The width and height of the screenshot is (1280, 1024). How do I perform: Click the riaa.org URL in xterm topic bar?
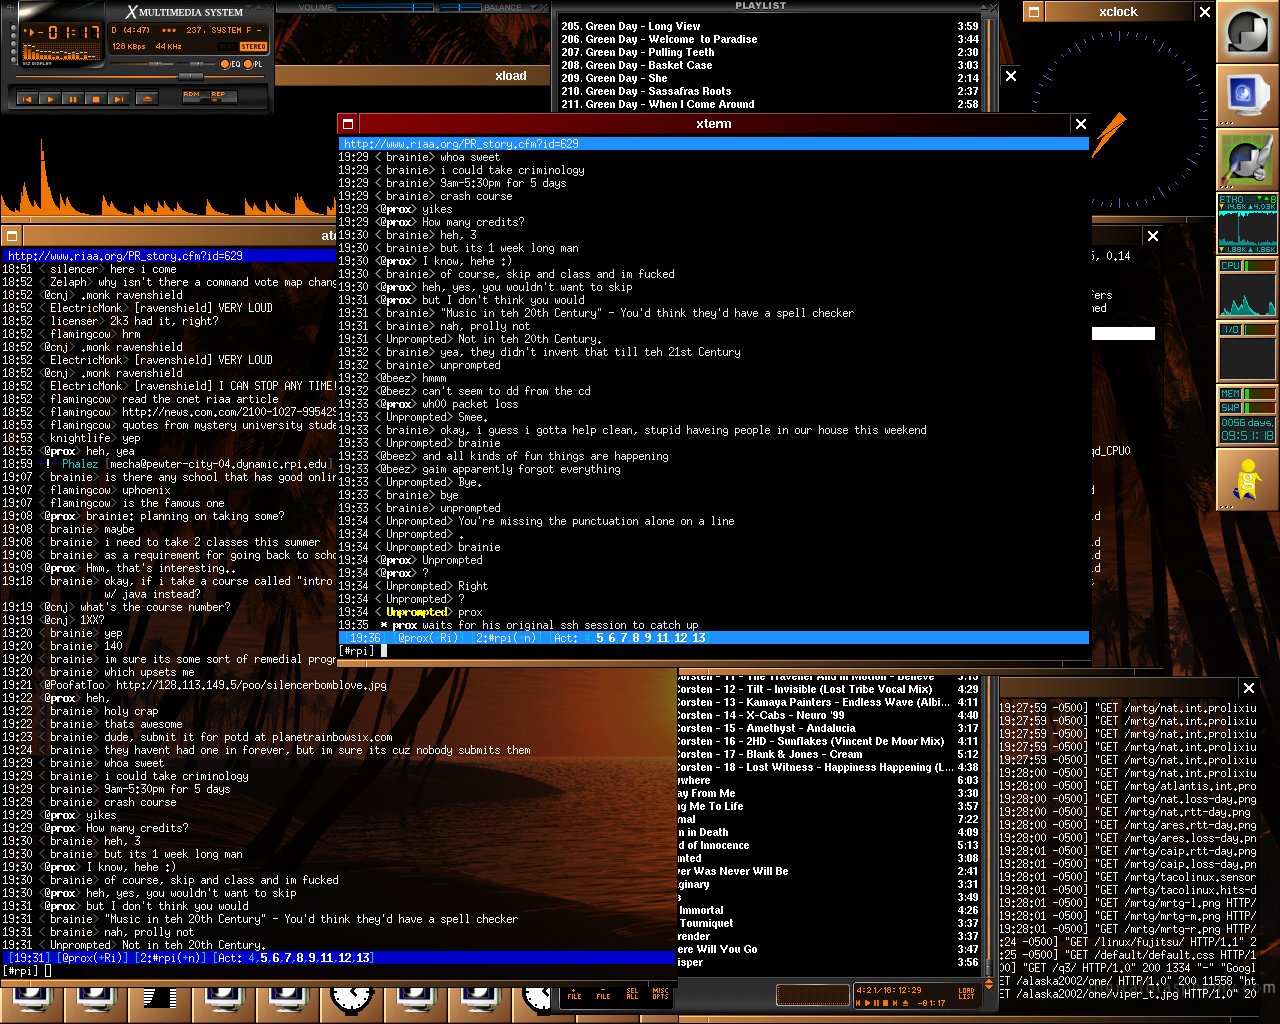click(x=461, y=144)
